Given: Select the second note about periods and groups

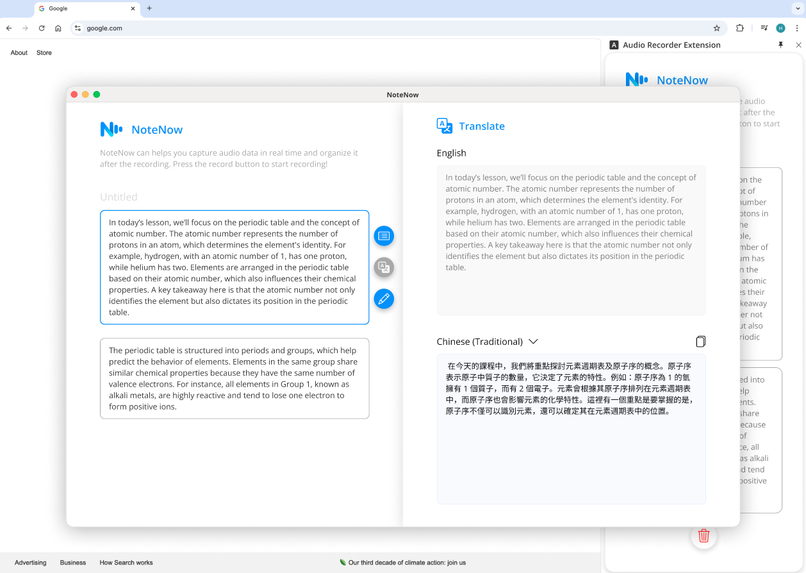Looking at the screenshot, I should [x=234, y=378].
